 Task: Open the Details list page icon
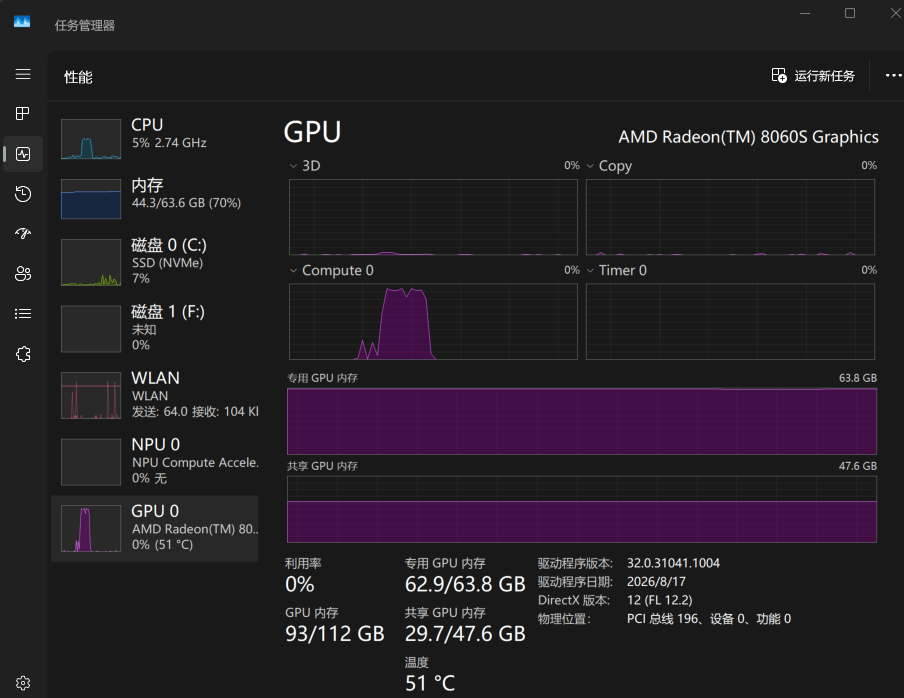click(x=23, y=314)
